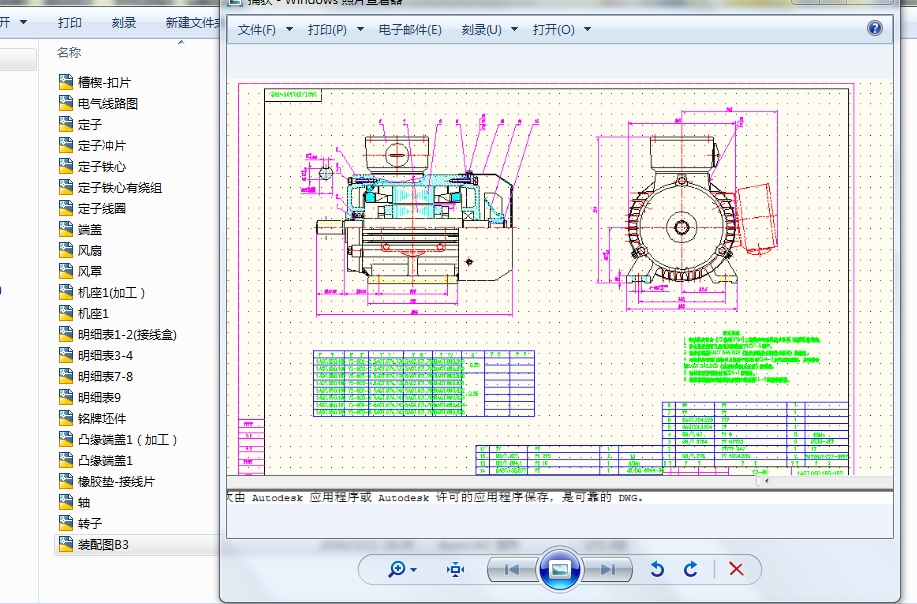917x604 pixels.
Task: Go to the previous image
Action: coord(512,569)
